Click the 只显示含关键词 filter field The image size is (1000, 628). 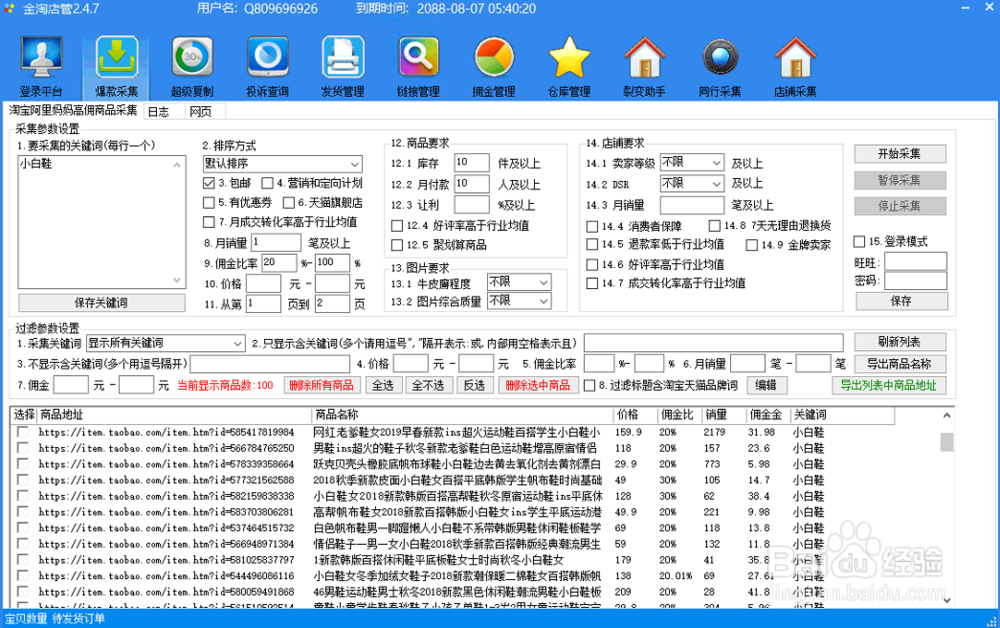click(x=714, y=343)
